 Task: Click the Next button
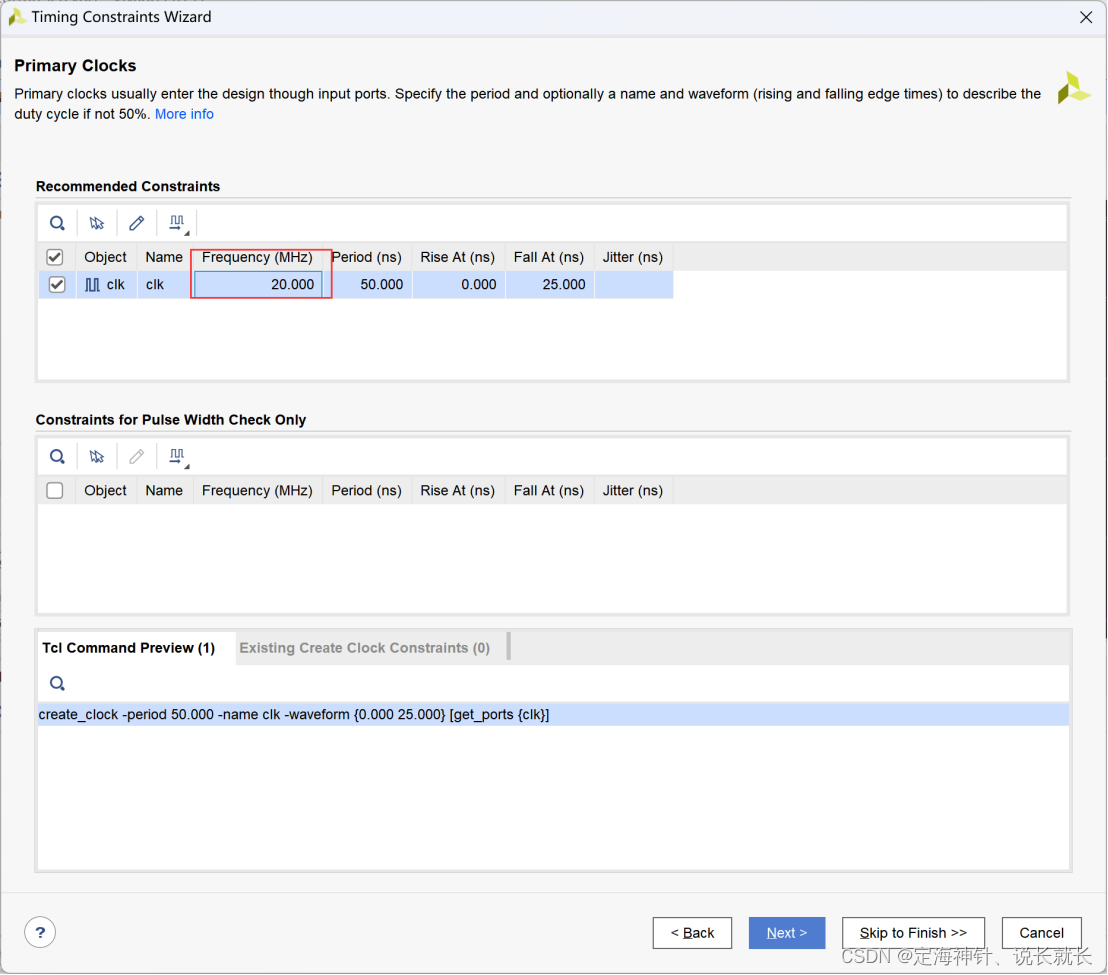click(786, 933)
